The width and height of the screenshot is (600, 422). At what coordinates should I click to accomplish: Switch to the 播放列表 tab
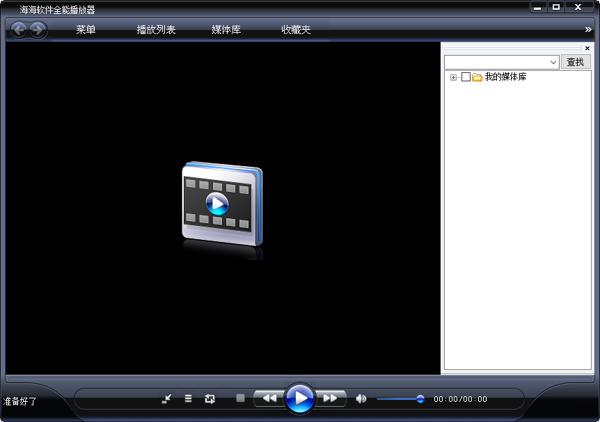click(156, 30)
